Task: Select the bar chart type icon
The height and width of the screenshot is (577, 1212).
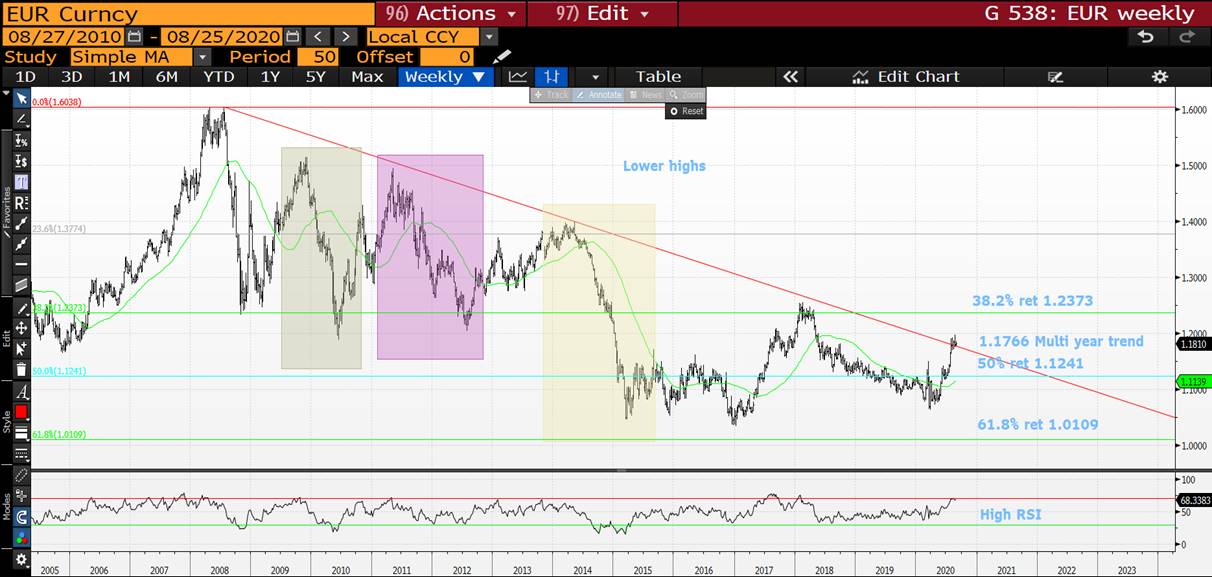Action: pos(551,77)
